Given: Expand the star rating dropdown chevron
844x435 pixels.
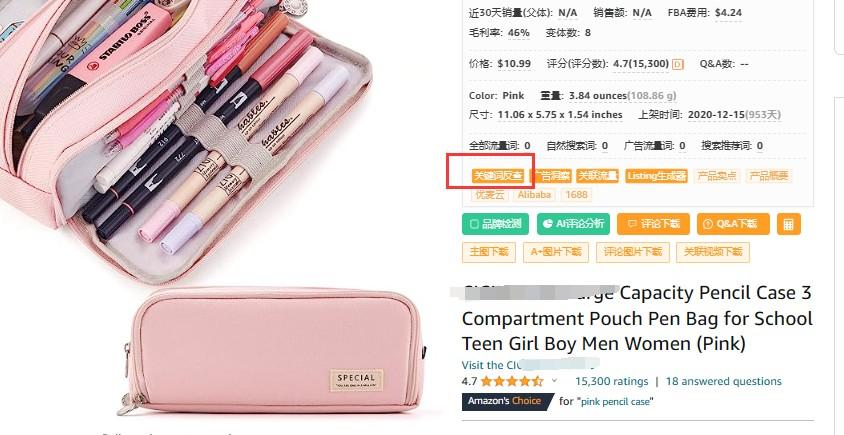Looking at the screenshot, I should pyautogui.click(x=554, y=381).
